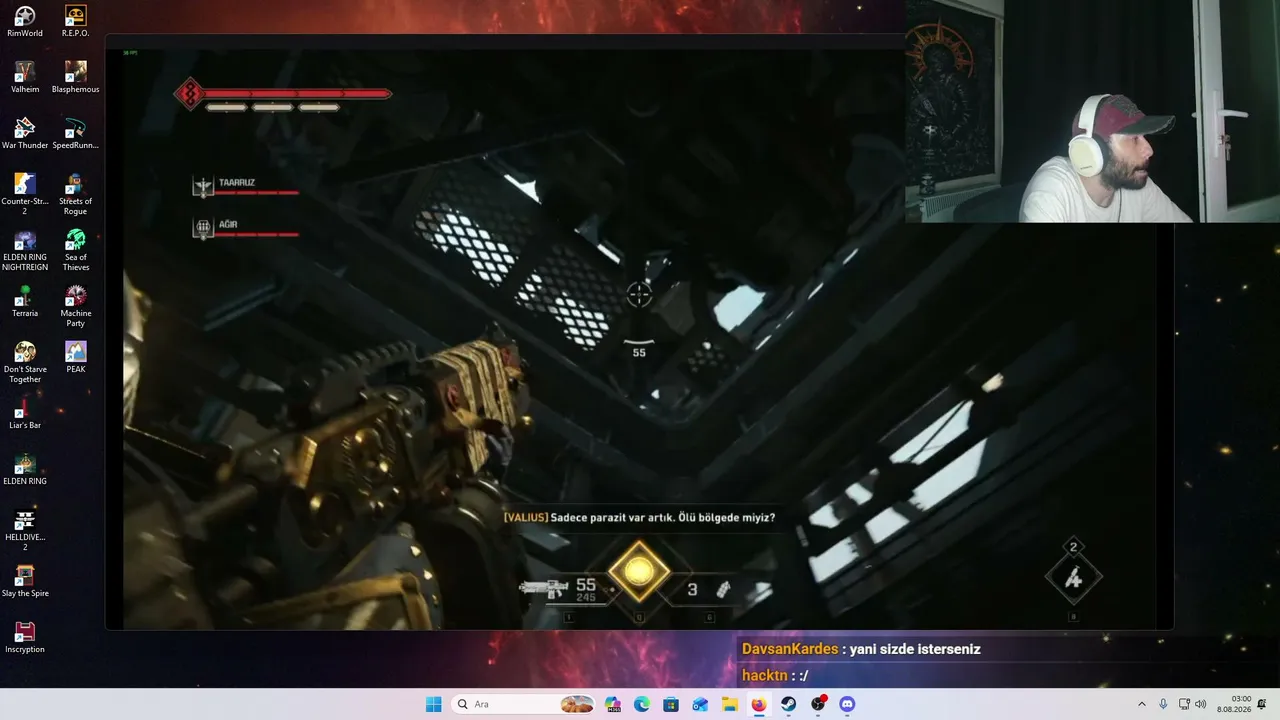
Task: Launch Microsoft Edge from the taskbar
Action: click(642, 704)
